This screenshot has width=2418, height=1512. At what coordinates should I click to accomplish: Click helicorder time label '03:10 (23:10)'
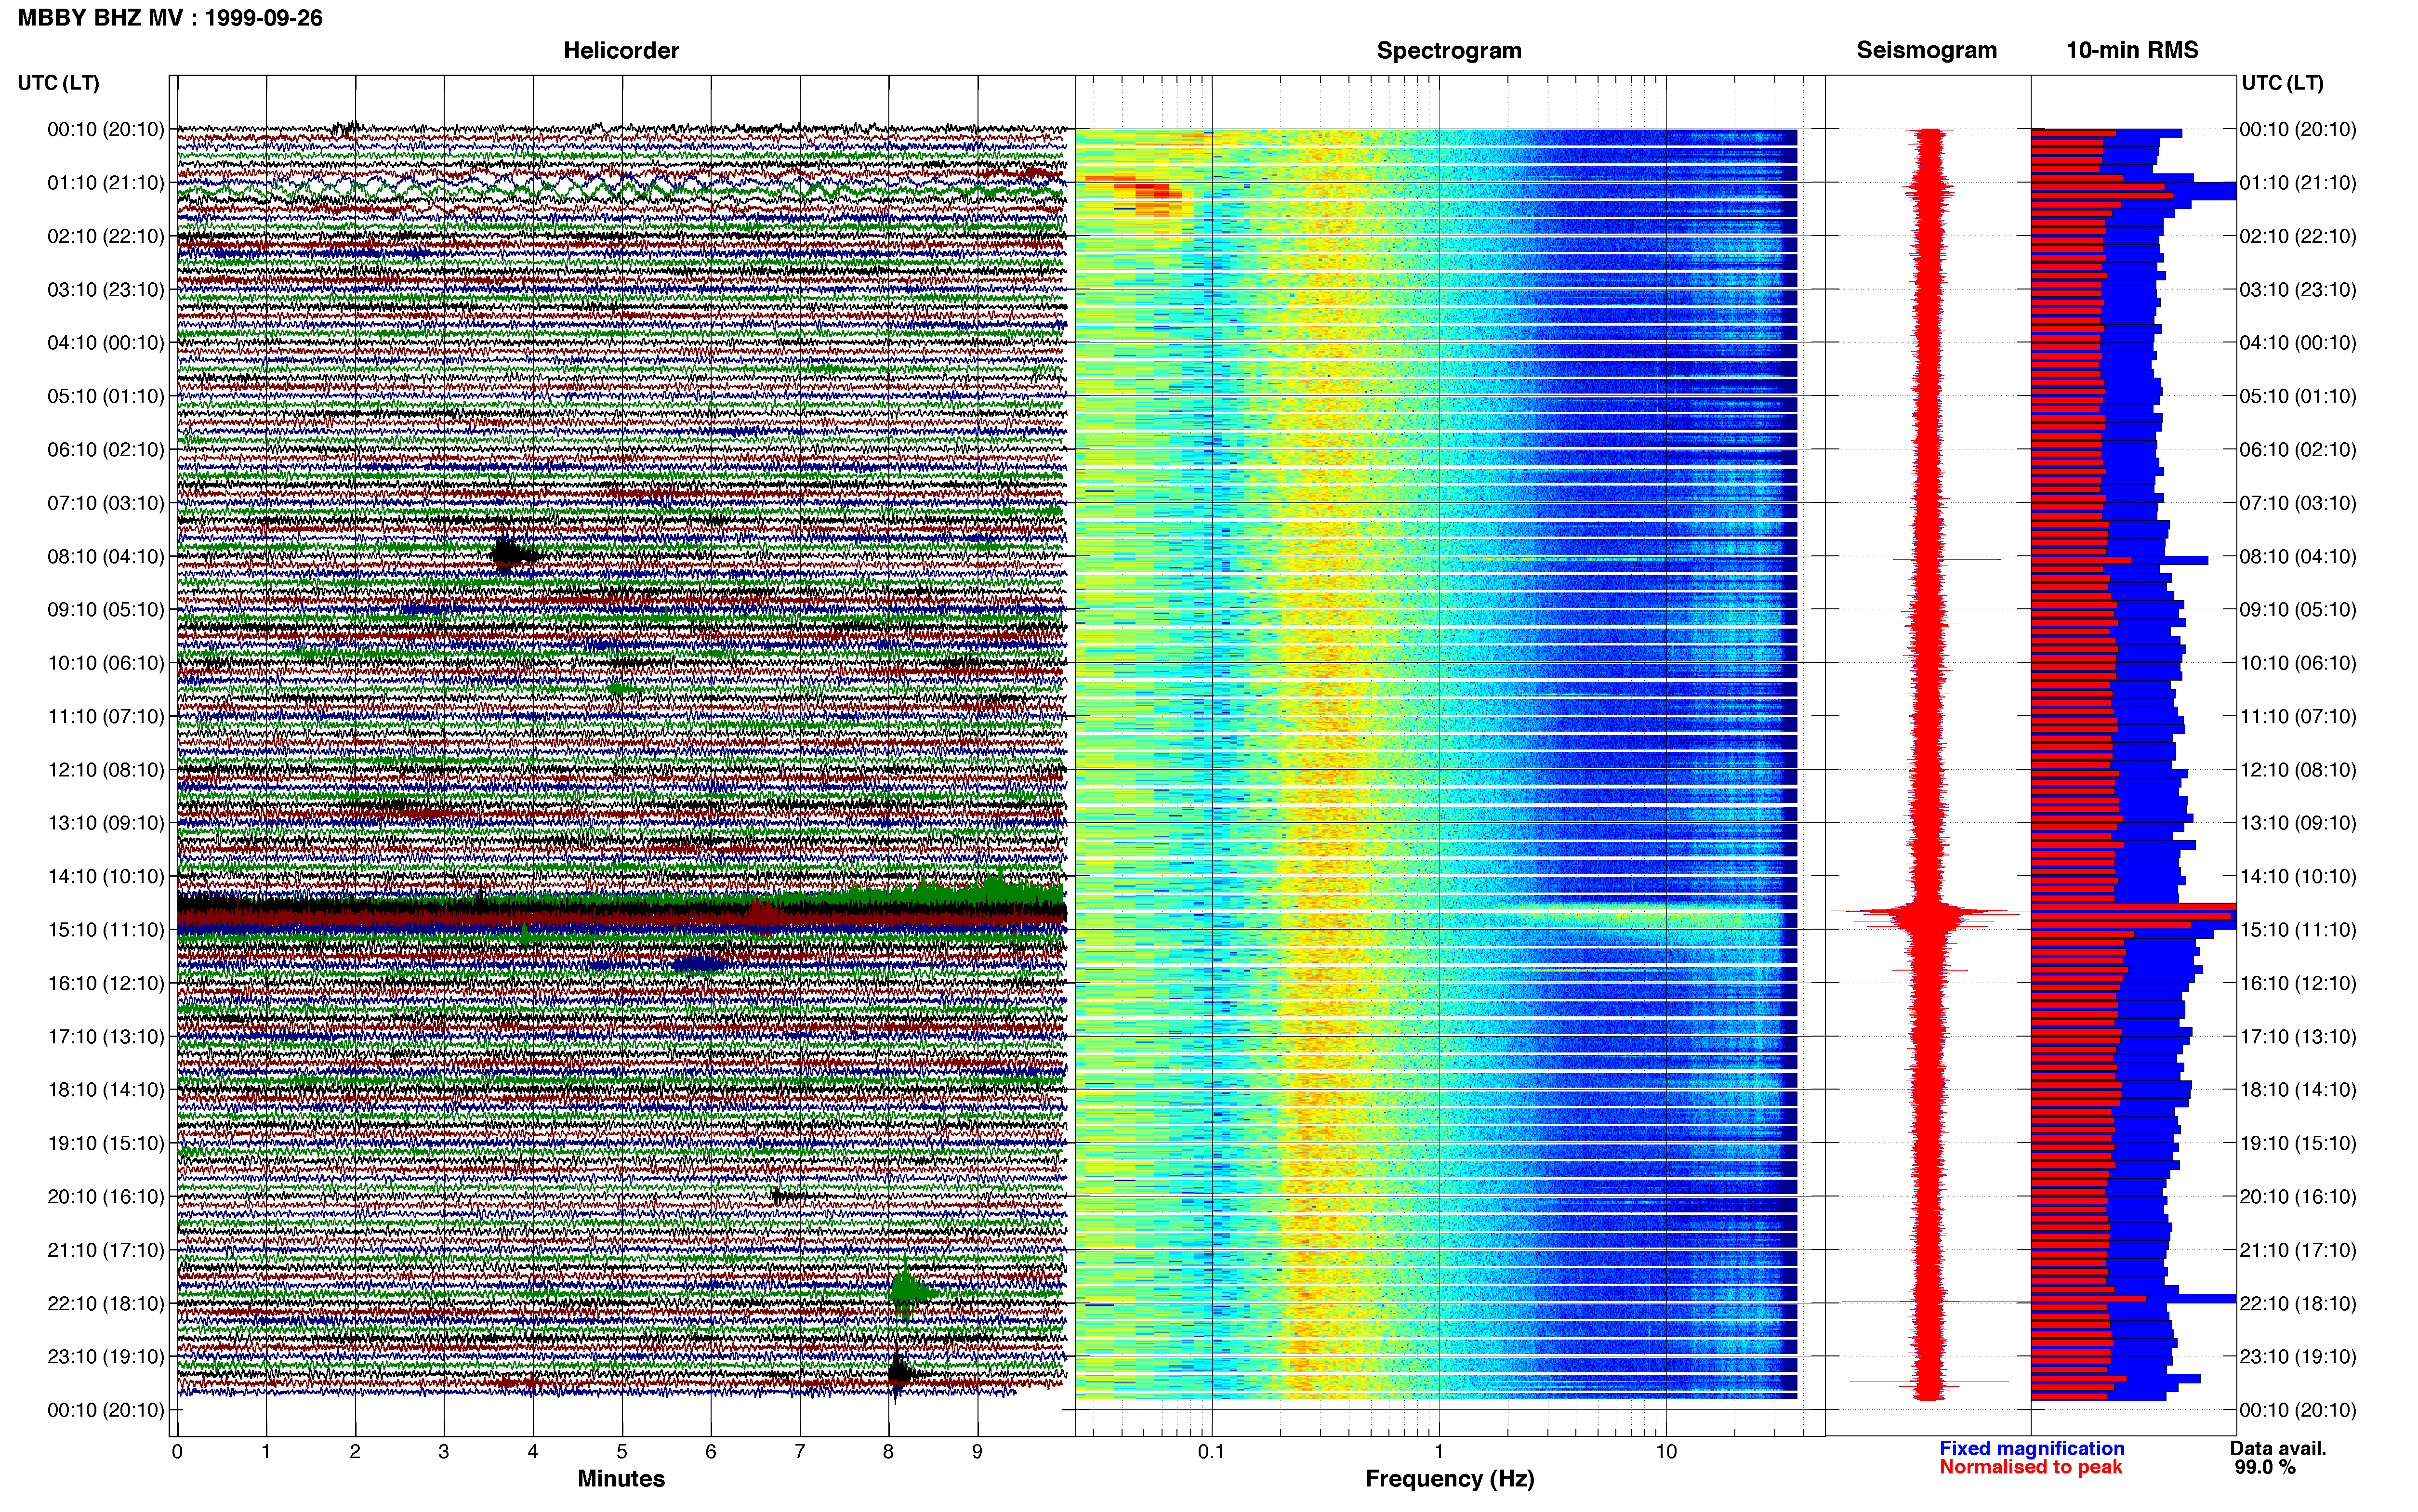tap(106, 290)
